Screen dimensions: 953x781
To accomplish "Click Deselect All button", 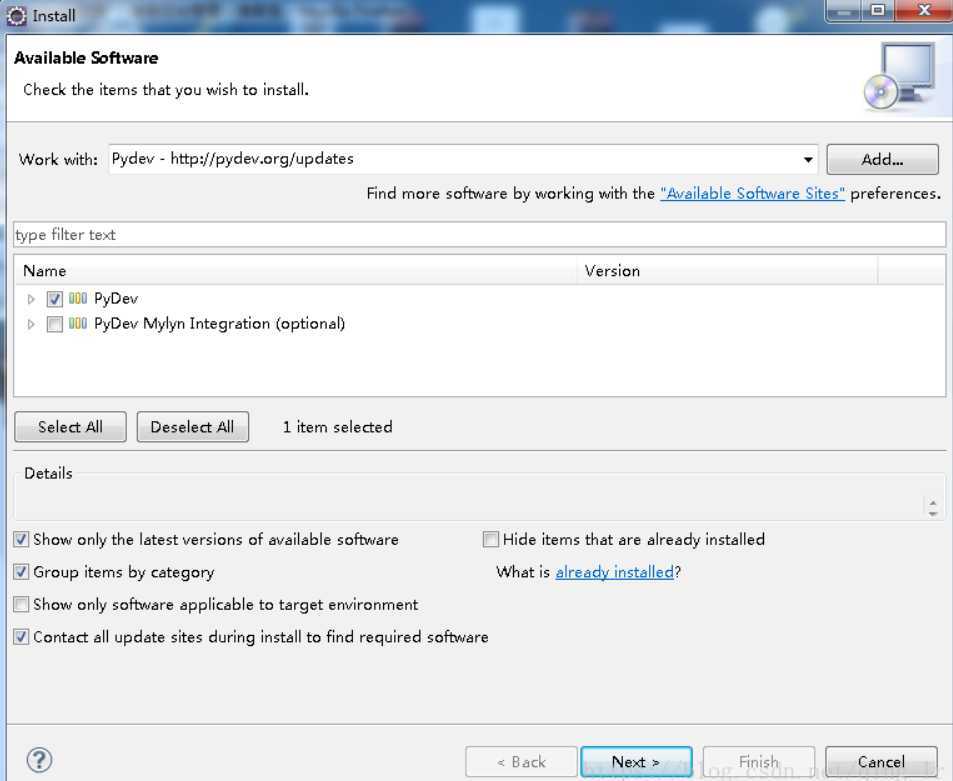I will point(193,427).
